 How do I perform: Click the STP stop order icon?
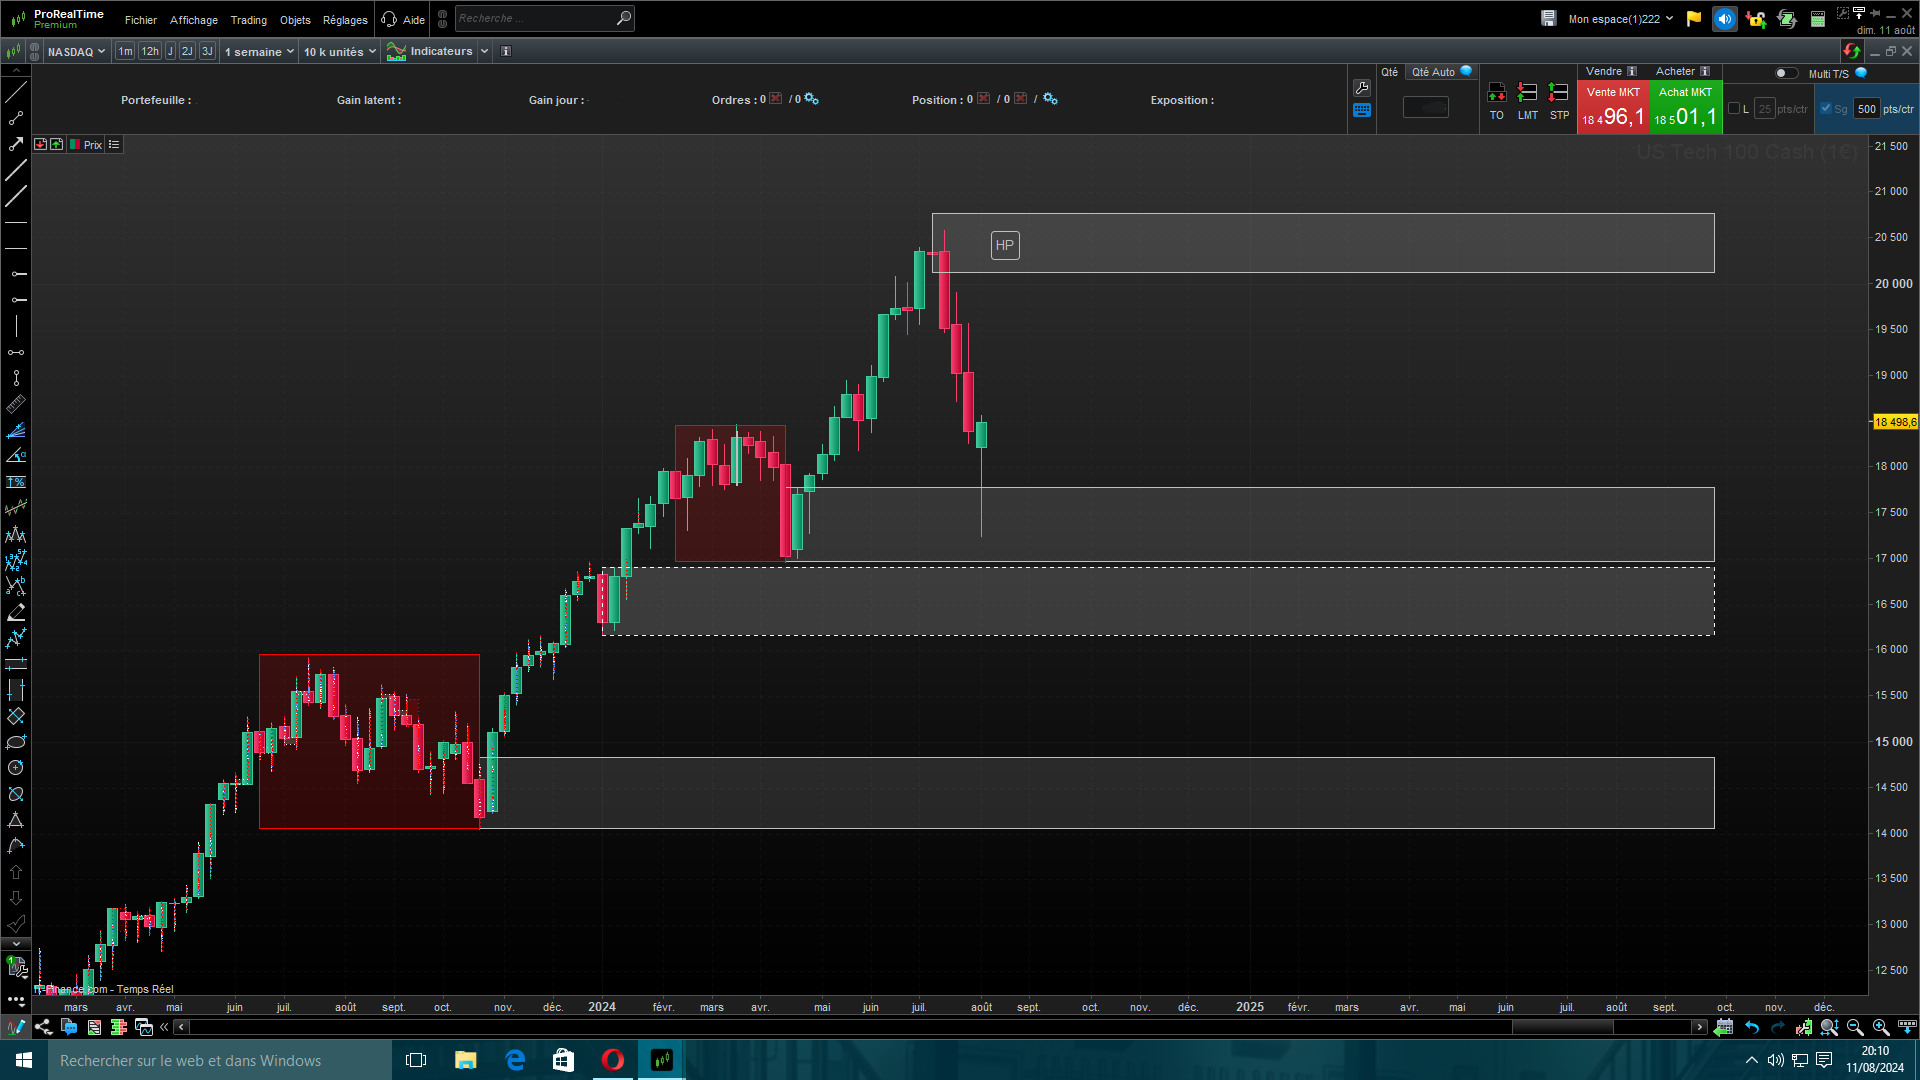[x=1558, y=93]
